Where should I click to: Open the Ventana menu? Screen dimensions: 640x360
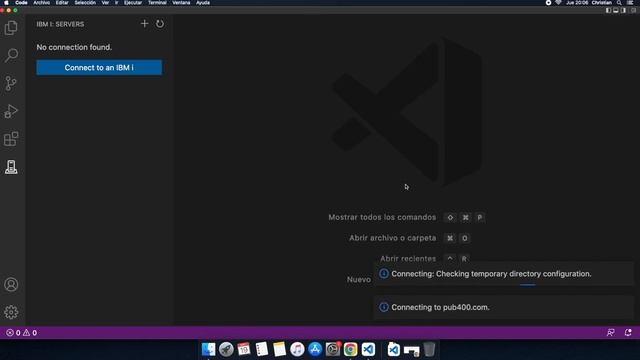[181, 2]
